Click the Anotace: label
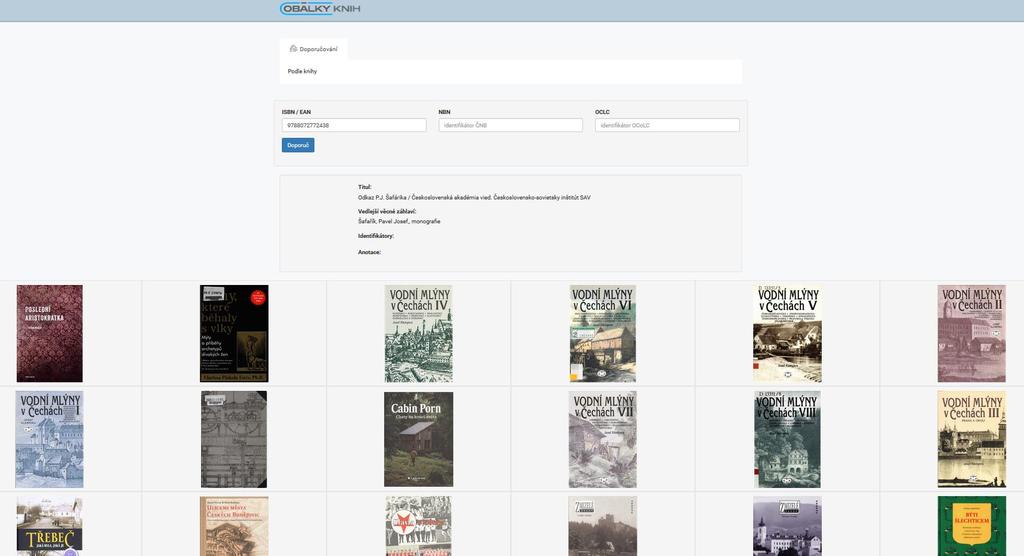The image size is (1024, 556). pyautogui.click(x=369, y=252)
